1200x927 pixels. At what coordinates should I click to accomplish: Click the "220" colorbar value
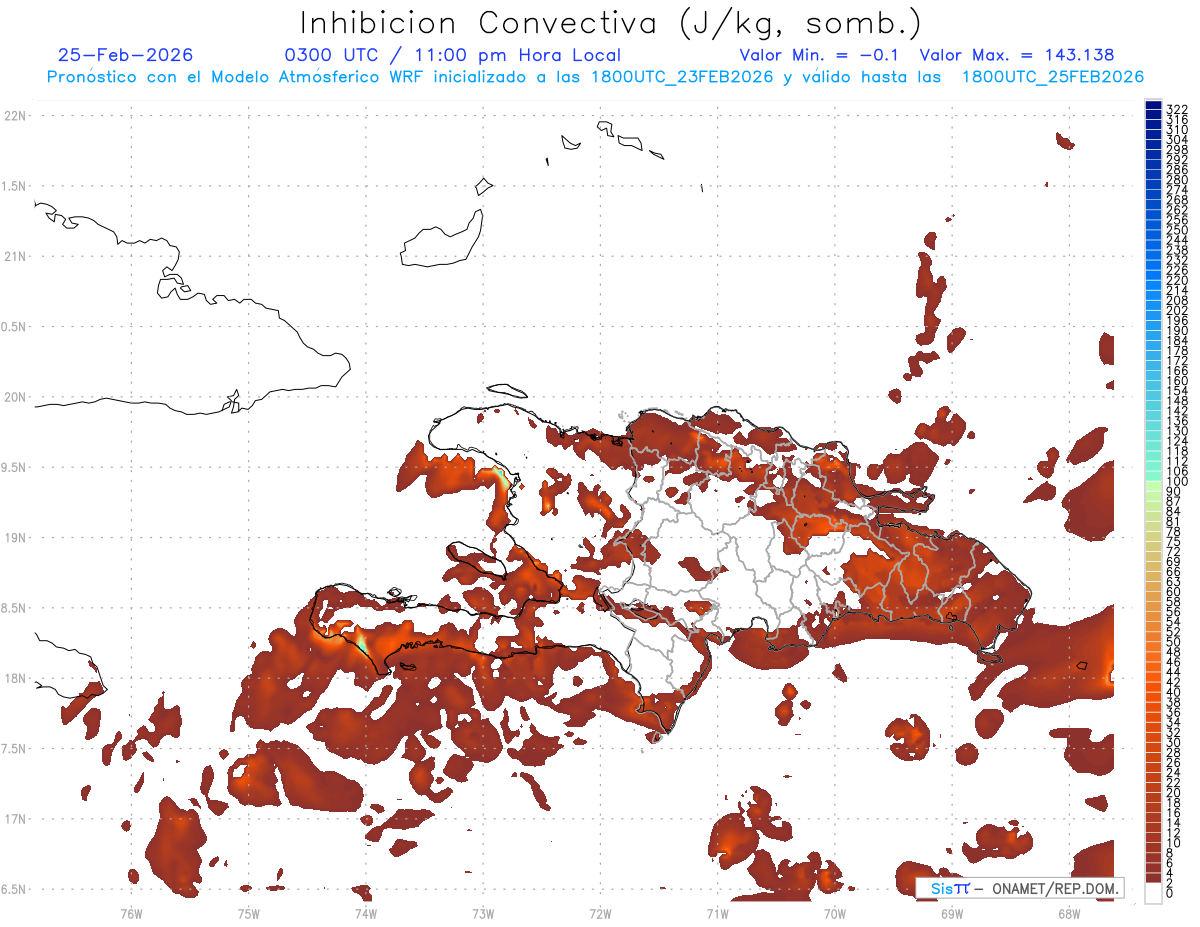point(1176,280)
